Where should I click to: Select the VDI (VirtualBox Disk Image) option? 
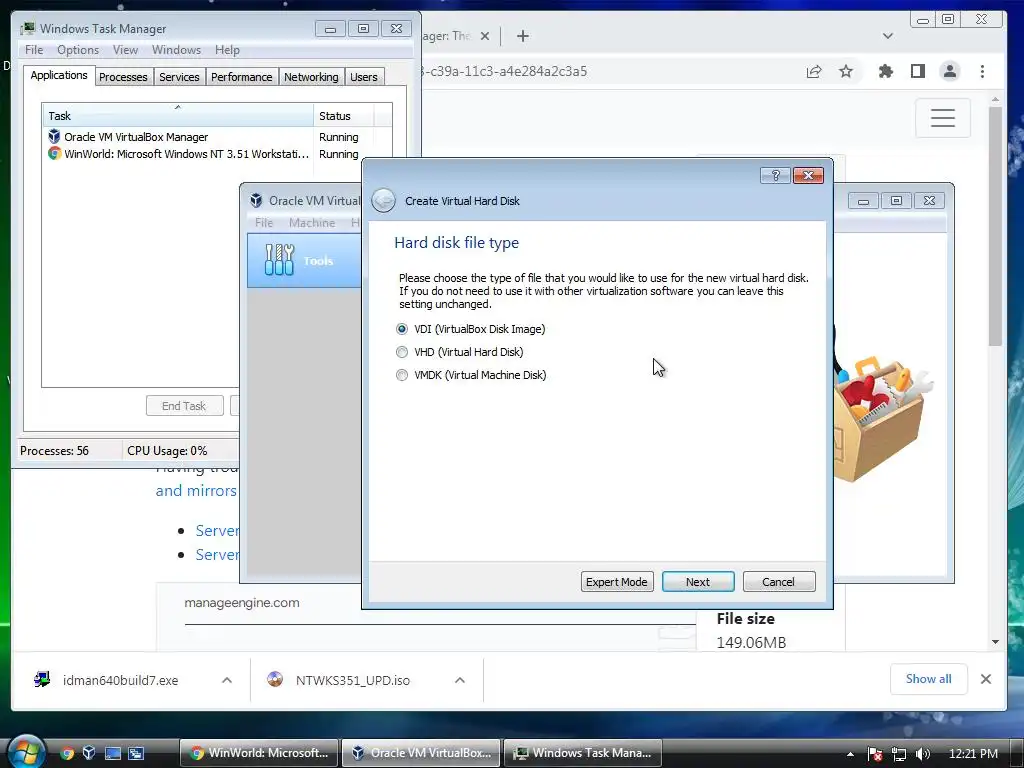click(x=471, y=329)
